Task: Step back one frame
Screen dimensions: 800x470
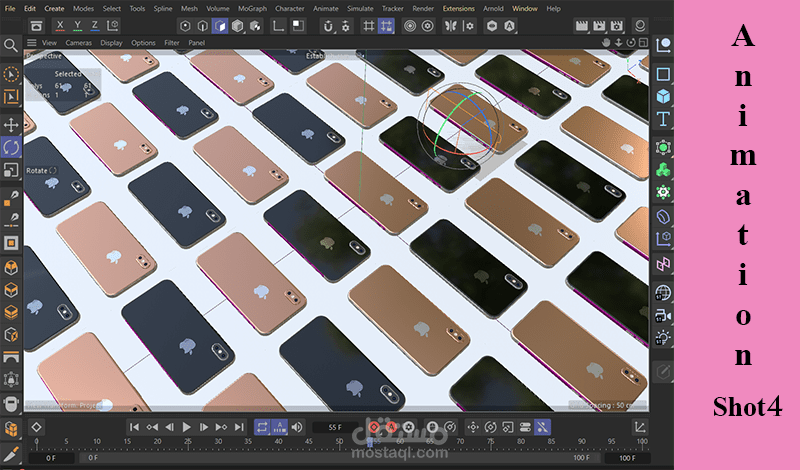Action: (169, 427)
